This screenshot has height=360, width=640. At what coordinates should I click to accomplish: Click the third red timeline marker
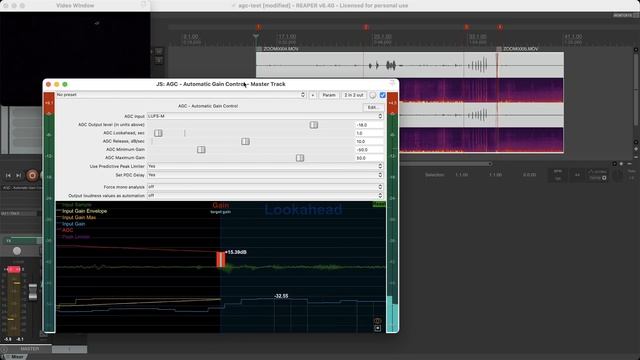click(x=466, y=27)
